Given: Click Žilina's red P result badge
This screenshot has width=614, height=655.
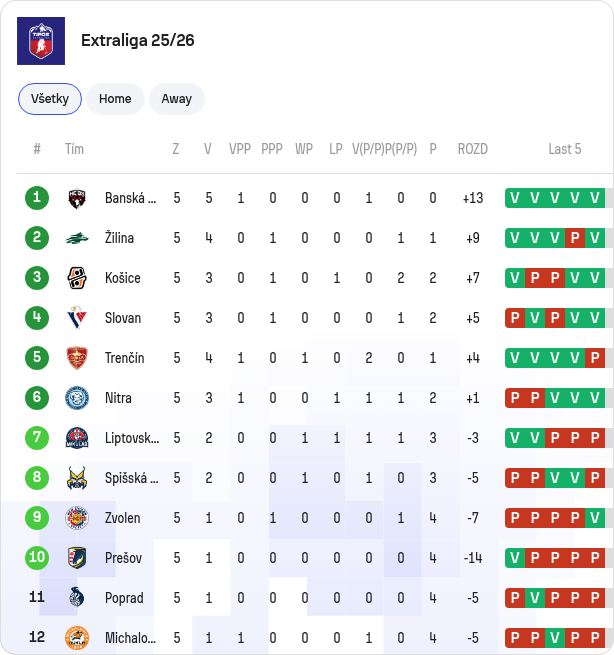Looking at the screenshot, I should pyautogui.click(x=575, y=238).
